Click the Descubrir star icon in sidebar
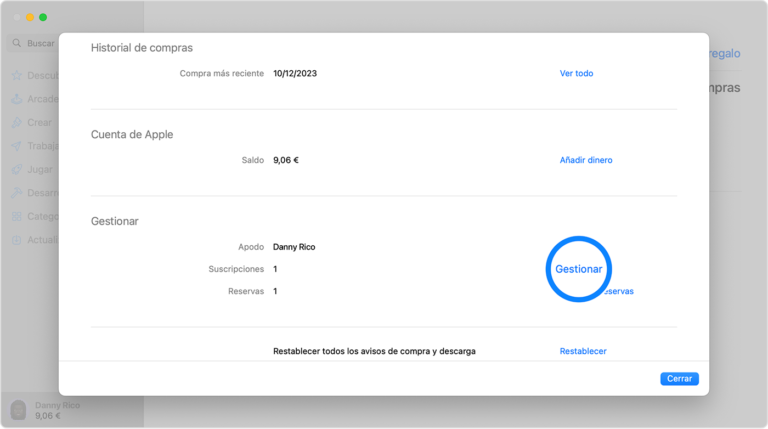 17,75
